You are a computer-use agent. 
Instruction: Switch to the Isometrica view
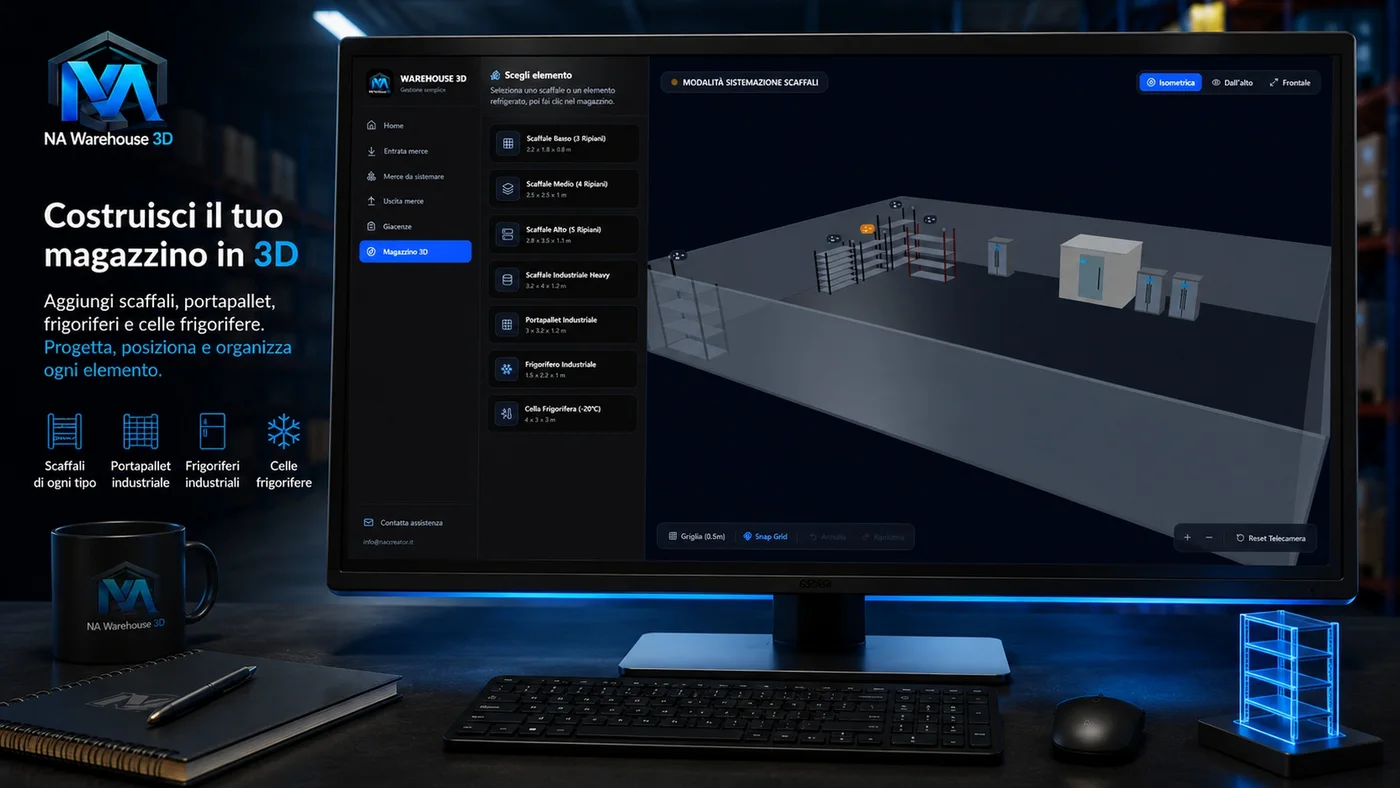pos(1170,82)
